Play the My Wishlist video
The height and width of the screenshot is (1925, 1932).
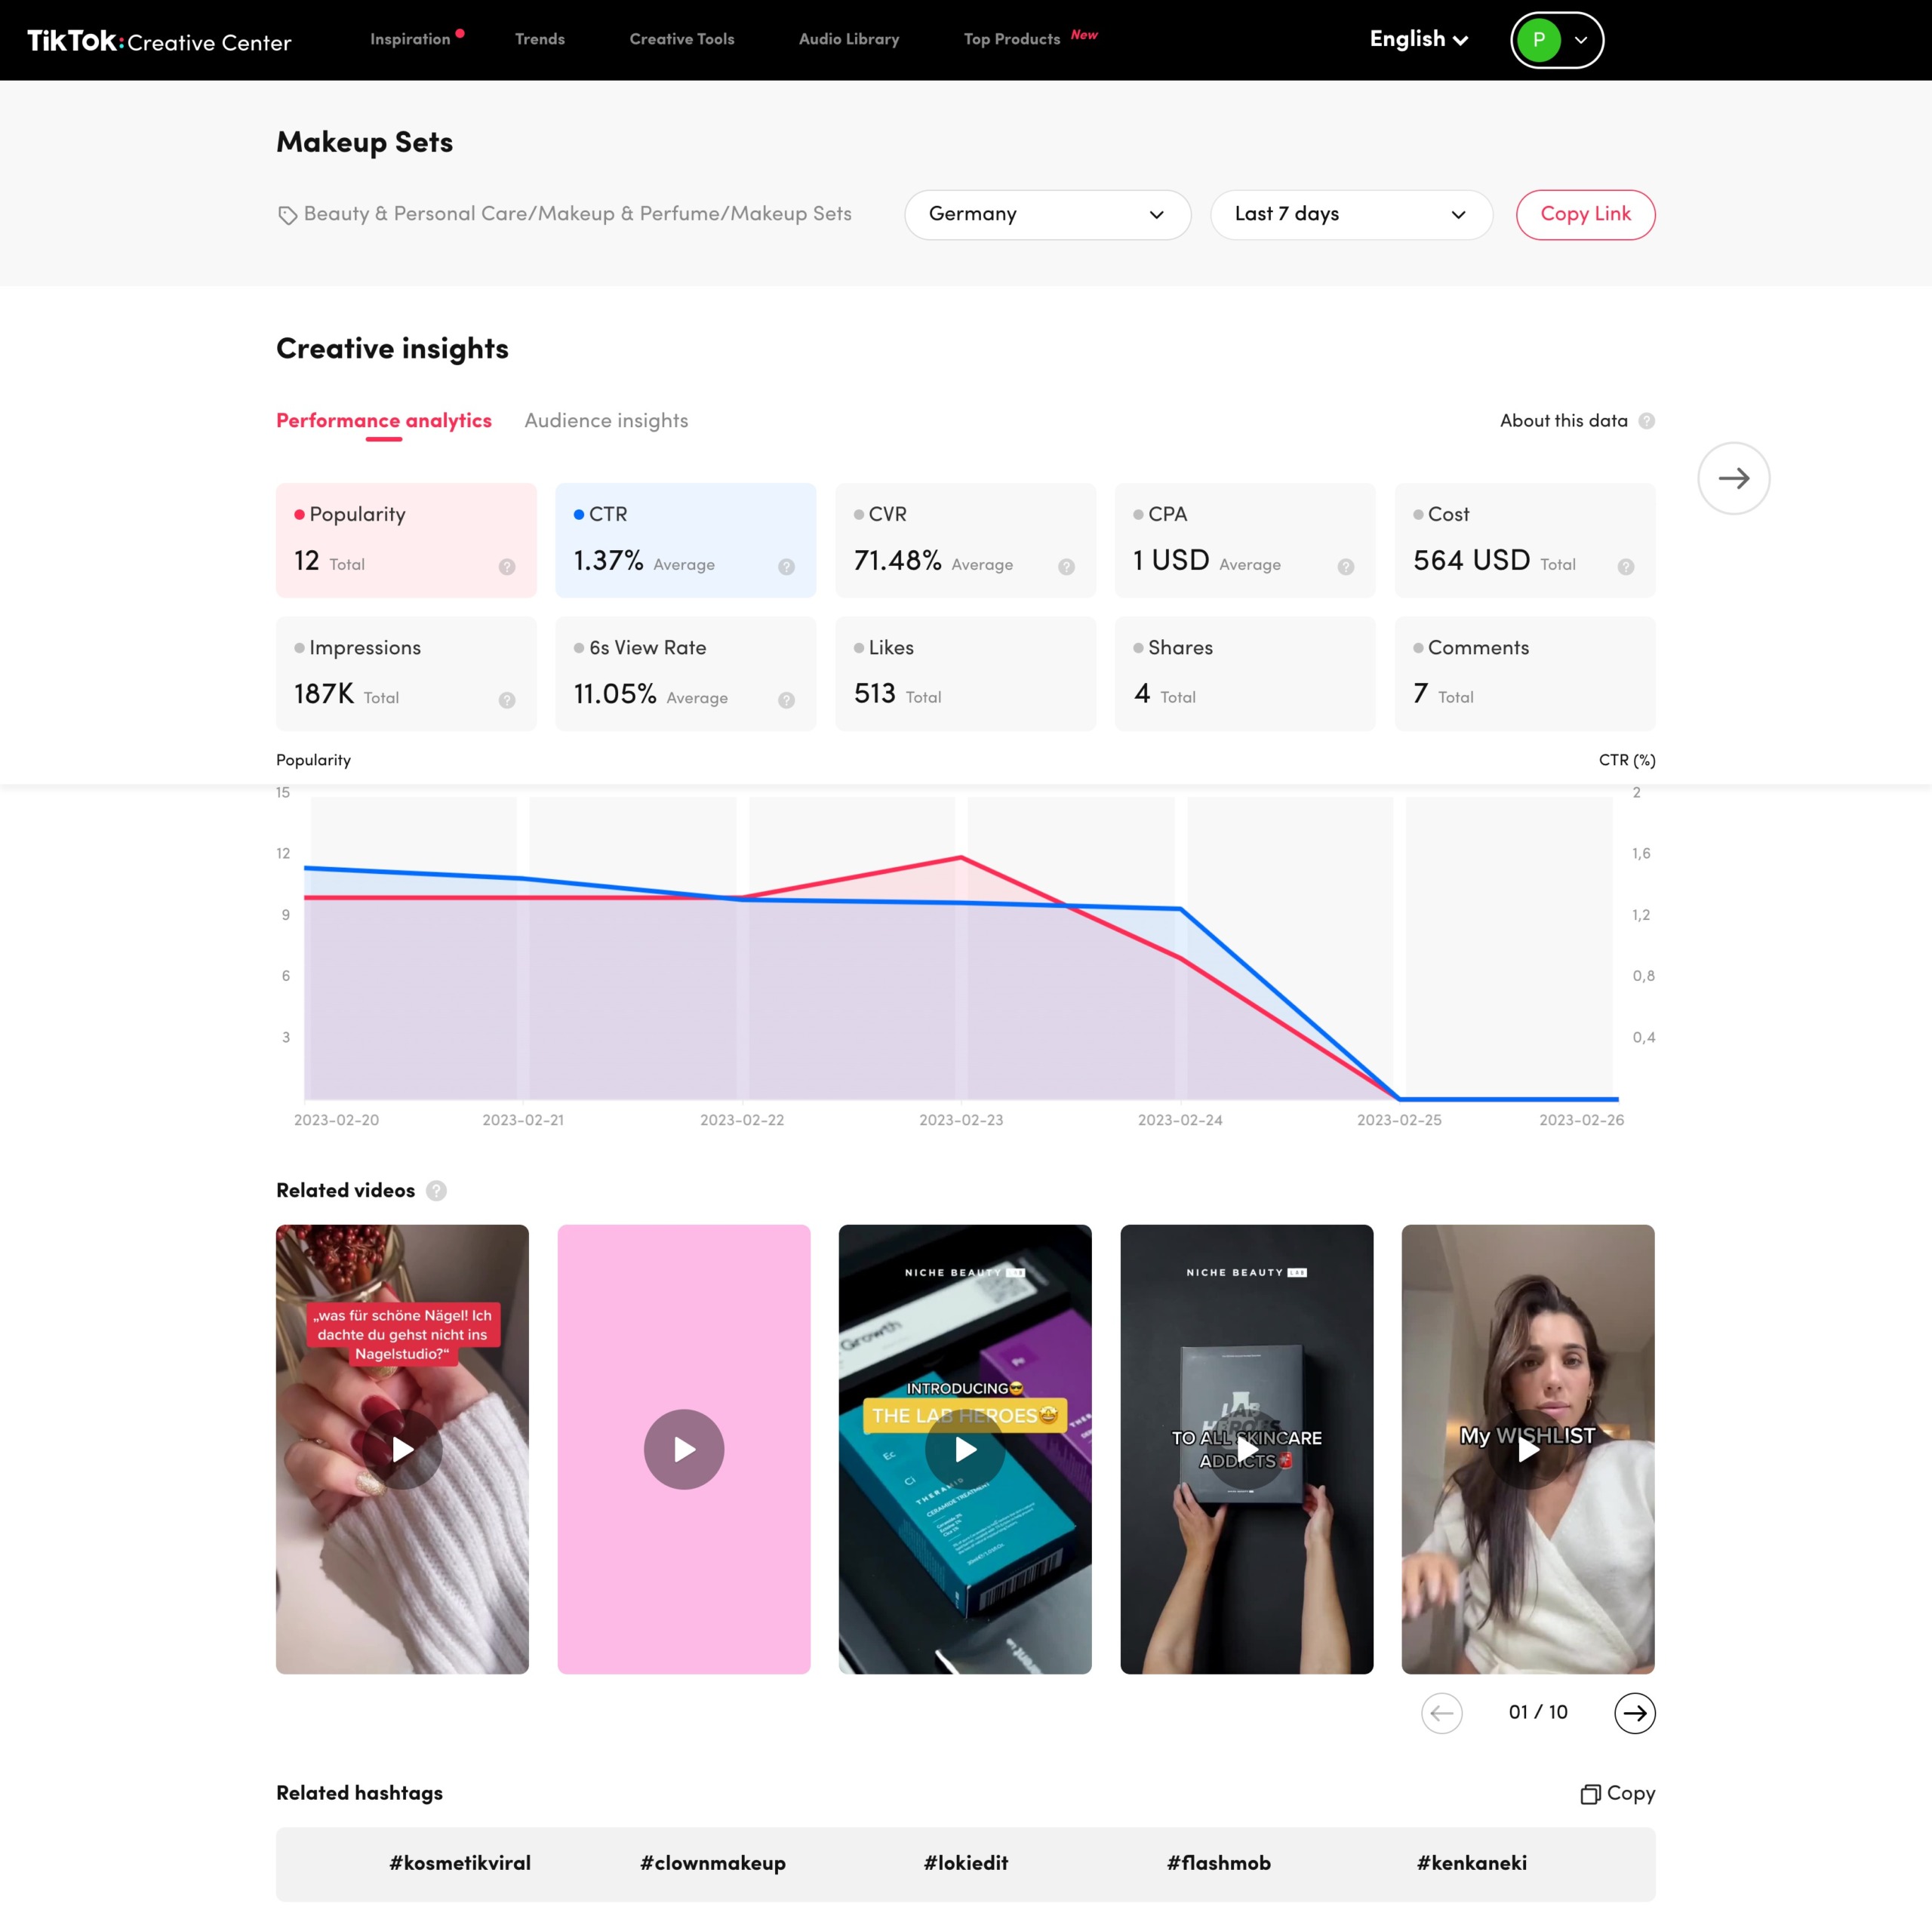click(1528, 1449)
